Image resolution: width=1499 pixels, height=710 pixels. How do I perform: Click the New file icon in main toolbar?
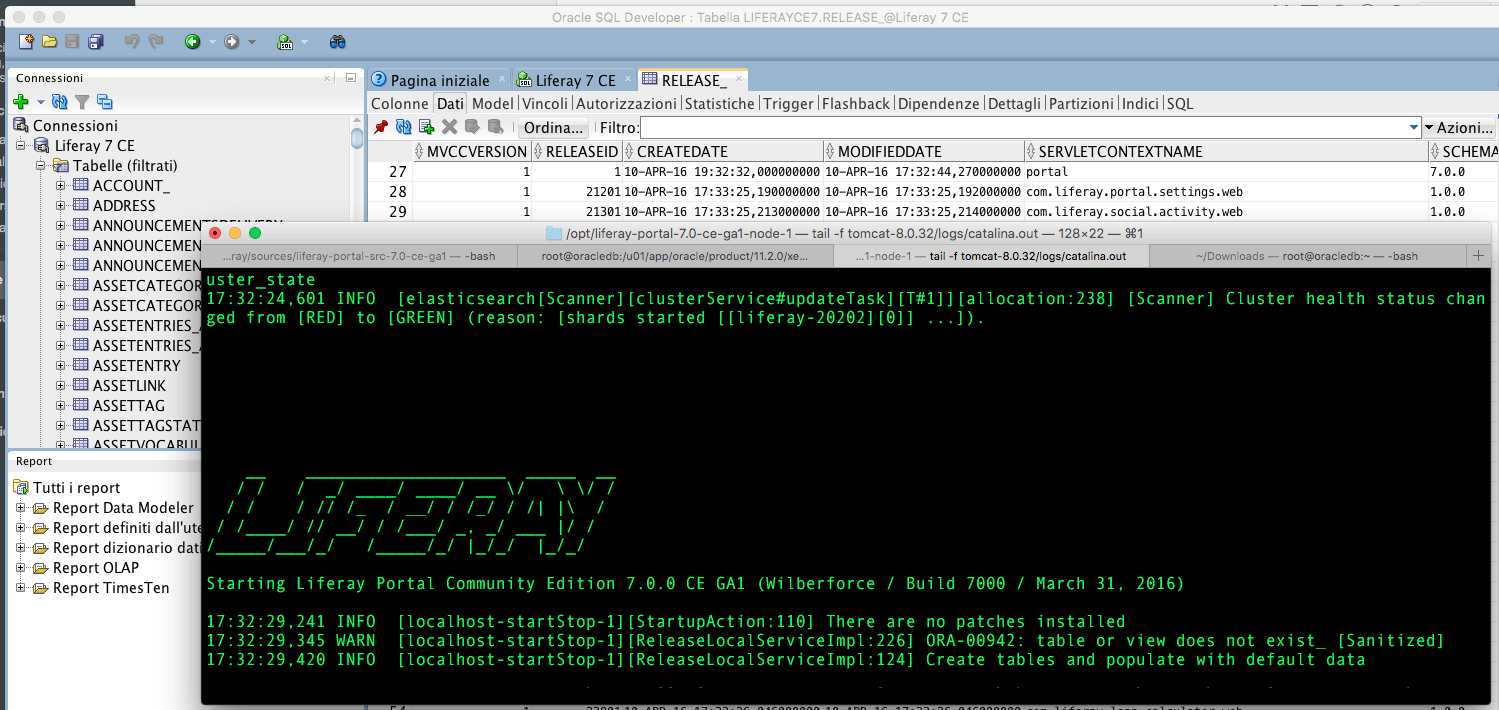click(27, 42)
